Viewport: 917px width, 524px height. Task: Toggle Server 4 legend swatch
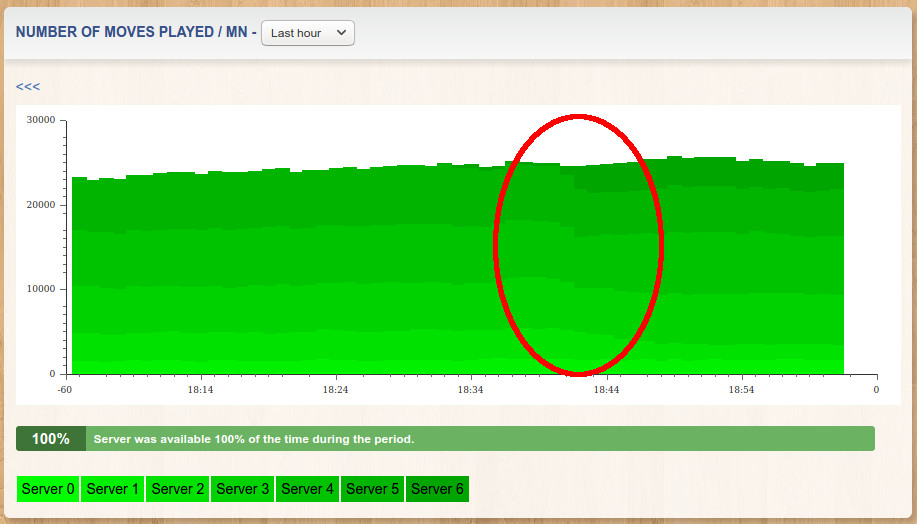307,489
